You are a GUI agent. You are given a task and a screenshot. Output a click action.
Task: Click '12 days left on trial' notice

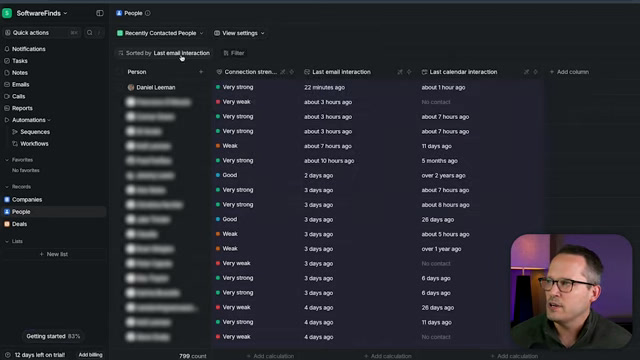click(40, 355)
